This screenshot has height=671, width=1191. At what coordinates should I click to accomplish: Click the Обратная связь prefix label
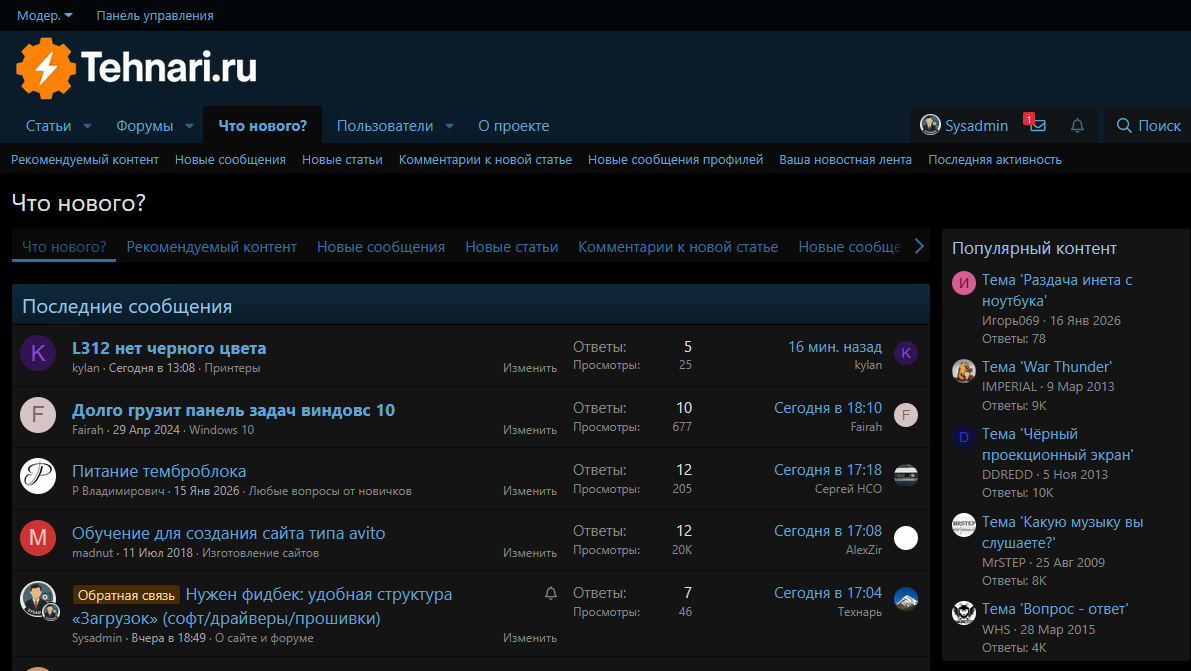[126, 595]
